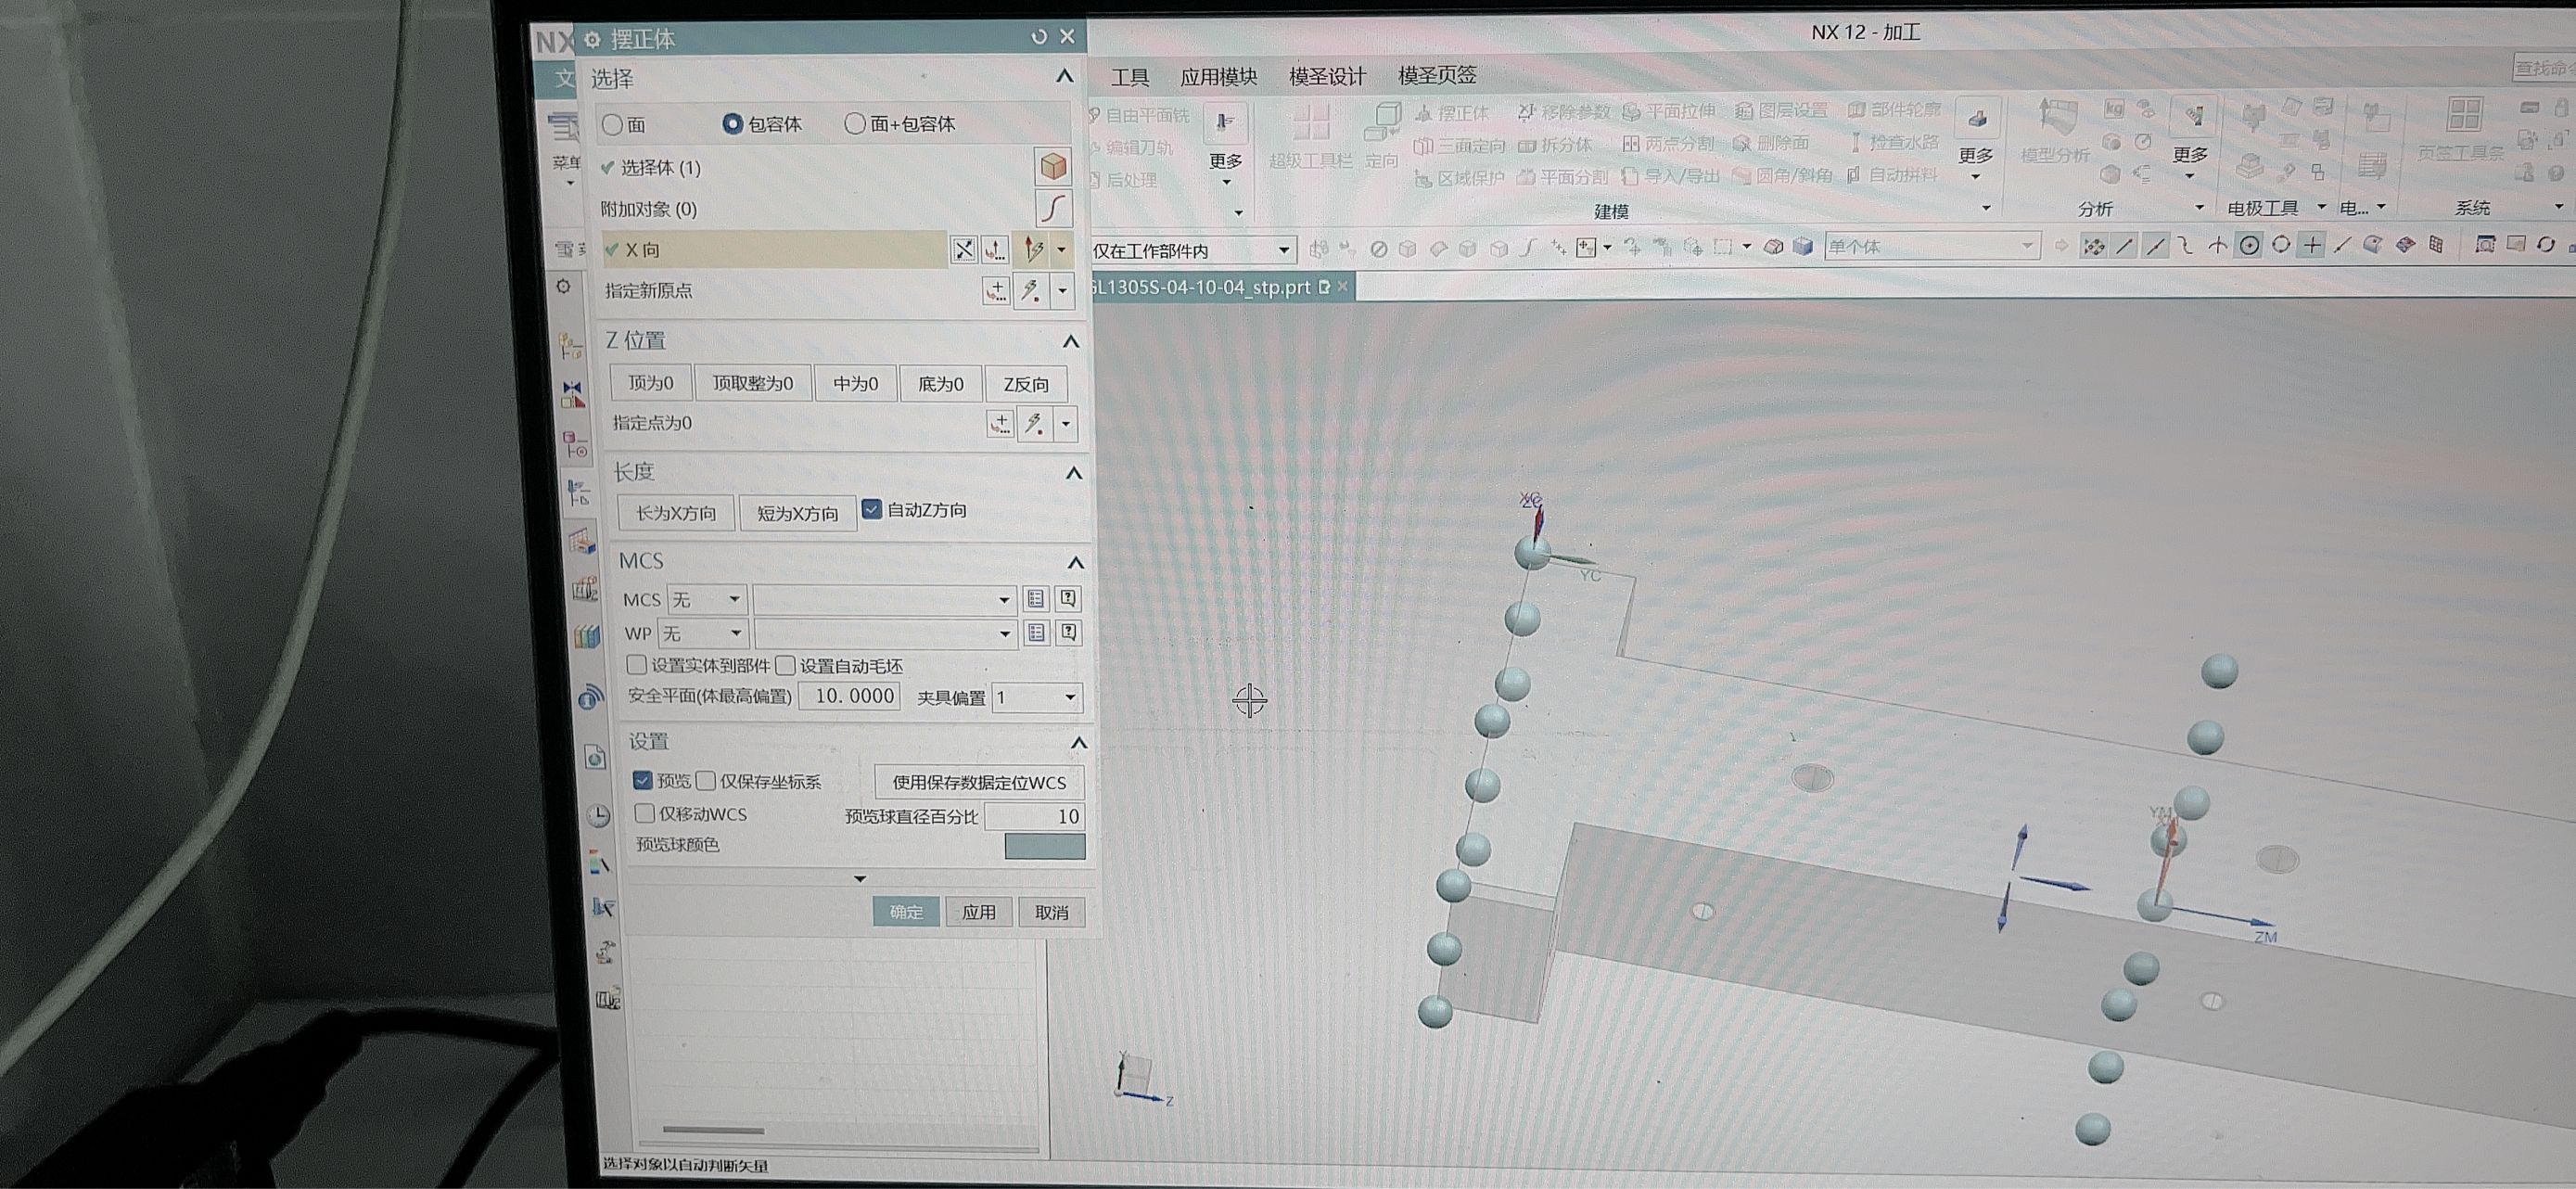Collapse the 选择 section
This screenshot has width=2576, height=1189.
(1065, 76)
